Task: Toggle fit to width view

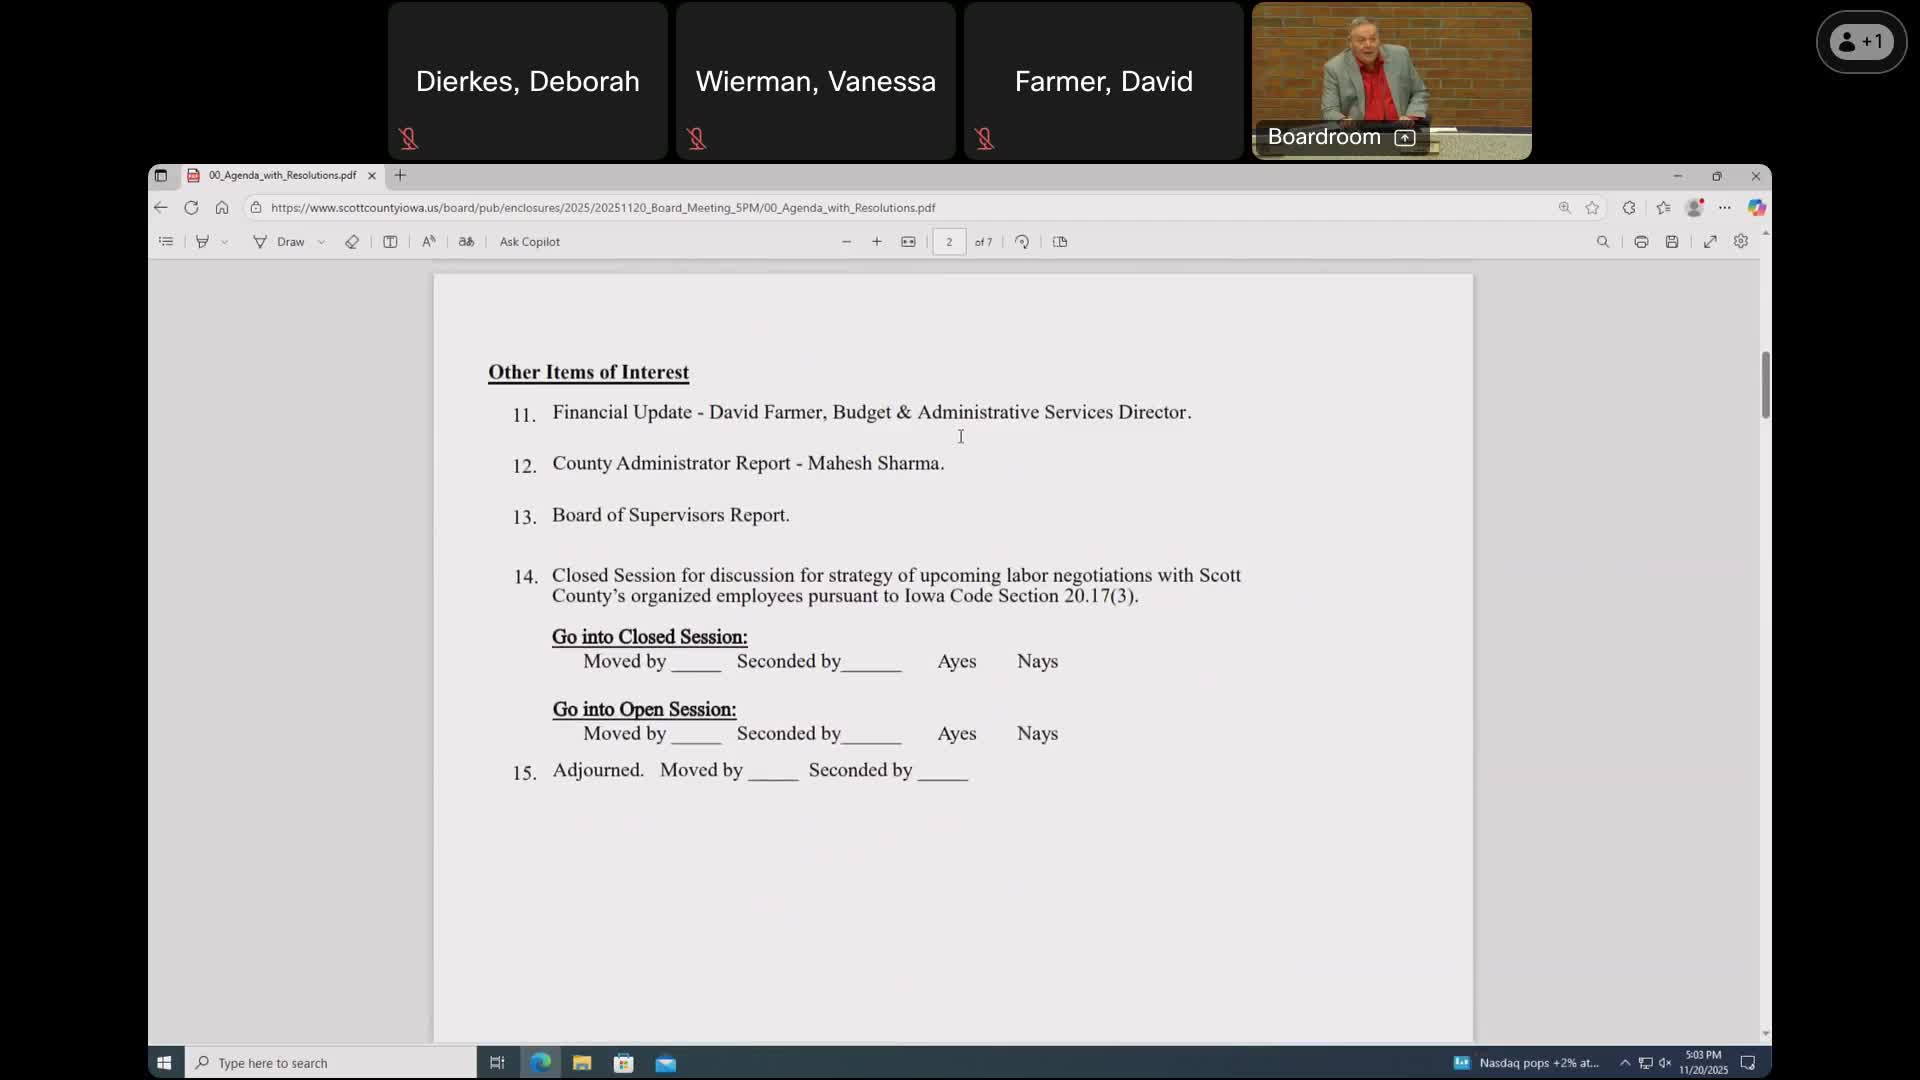Action: coord(908,242)
